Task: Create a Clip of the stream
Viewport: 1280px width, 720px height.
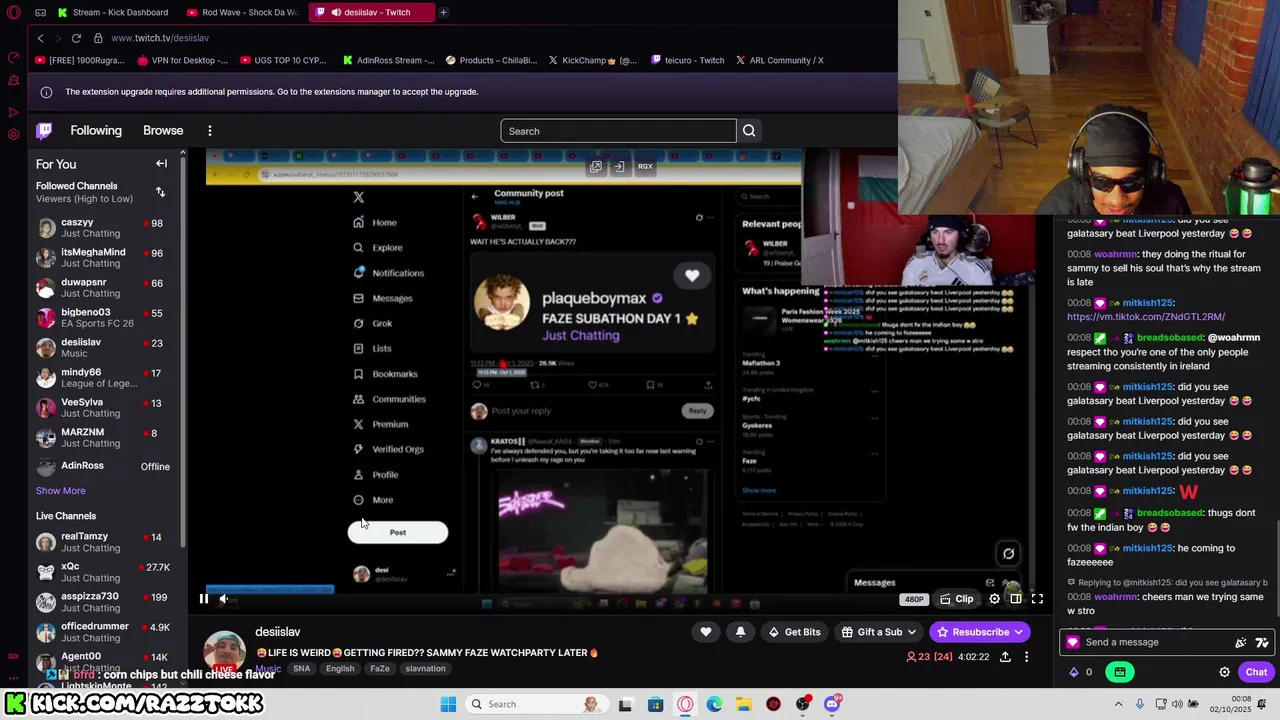Action: (x=957, y=599)
